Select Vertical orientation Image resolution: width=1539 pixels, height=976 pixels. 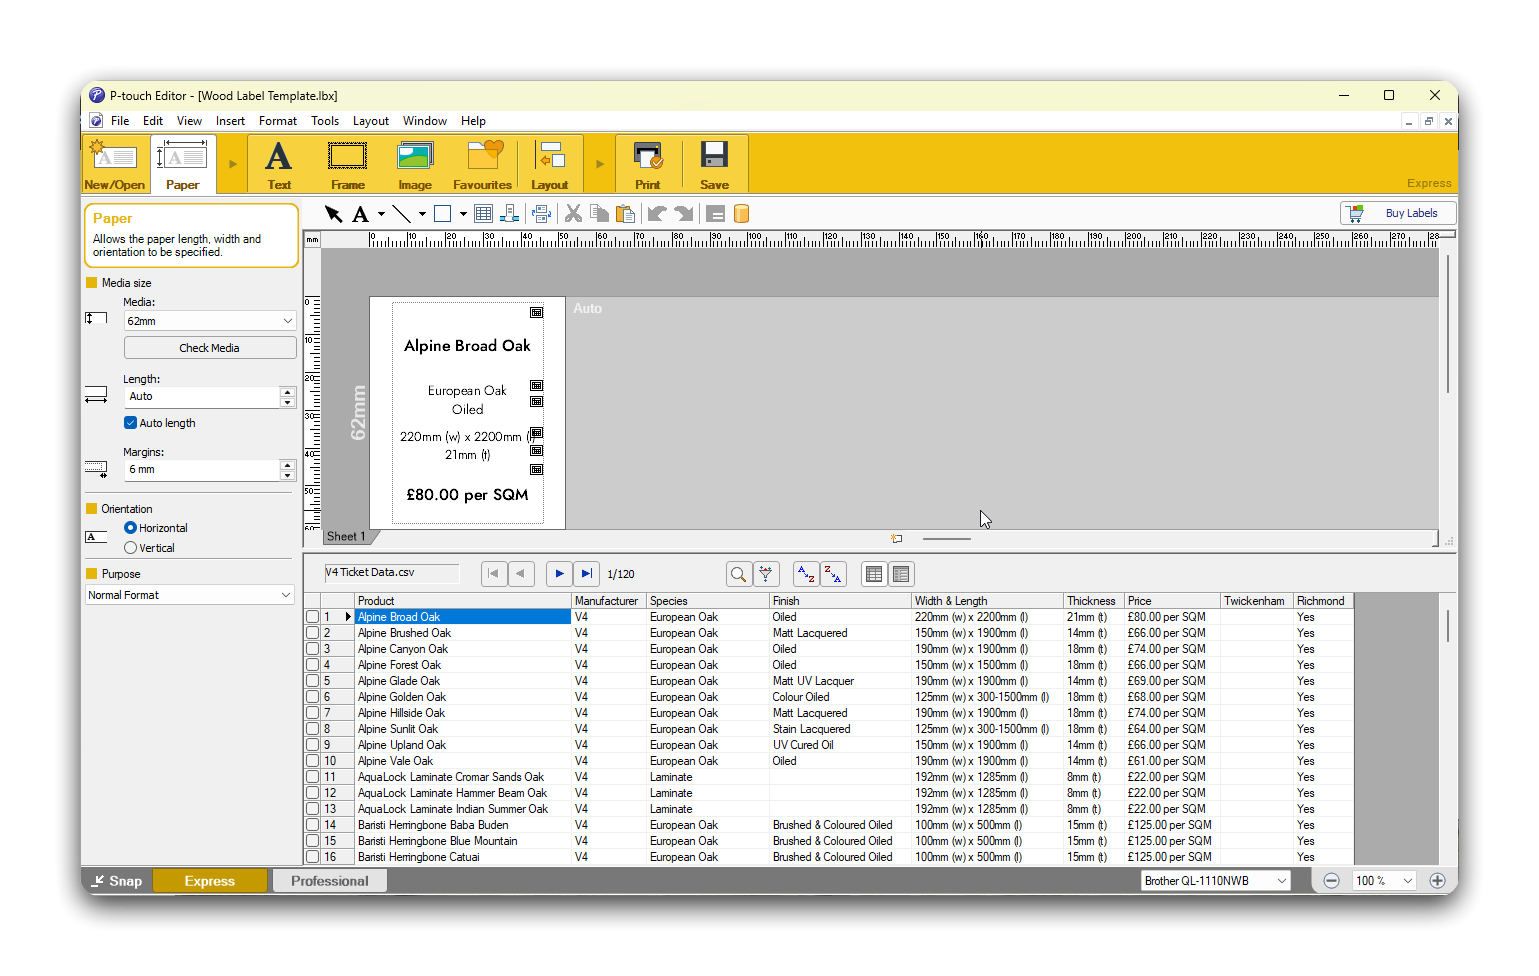[131, 548]
